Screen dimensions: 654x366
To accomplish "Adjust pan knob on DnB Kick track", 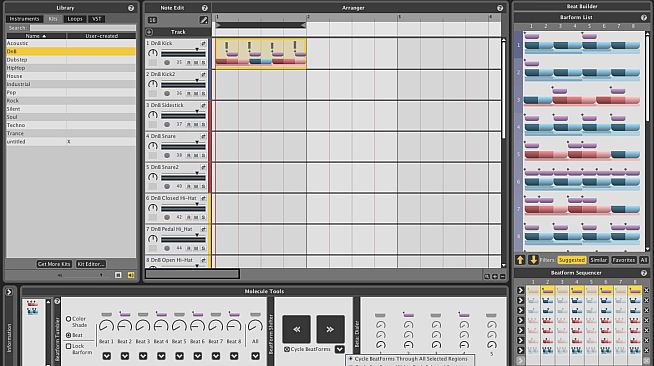I will (153, 53).
